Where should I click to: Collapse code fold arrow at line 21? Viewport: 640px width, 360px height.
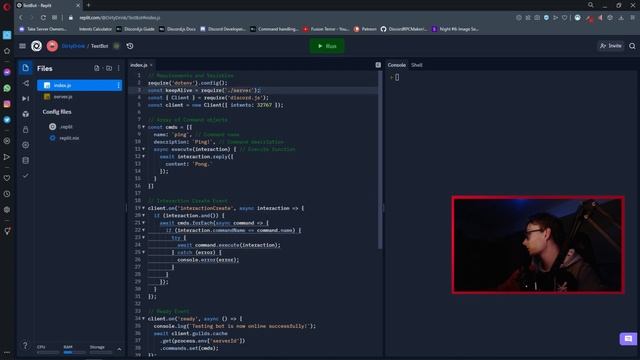coord(144,222)
